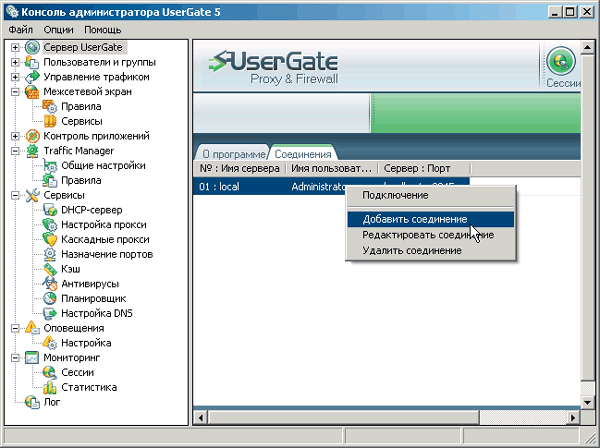
Task: Choose Добавить соединение from context menu
Action: click(414, 219)
